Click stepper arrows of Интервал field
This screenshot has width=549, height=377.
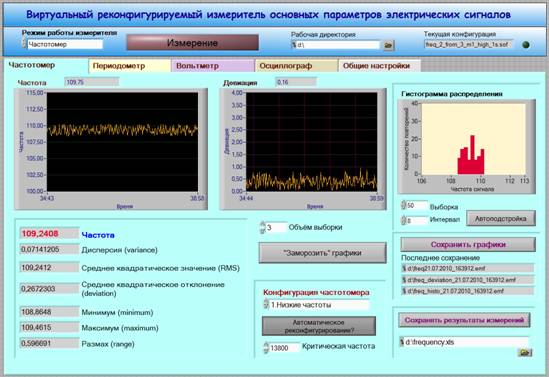click(403, 220)
